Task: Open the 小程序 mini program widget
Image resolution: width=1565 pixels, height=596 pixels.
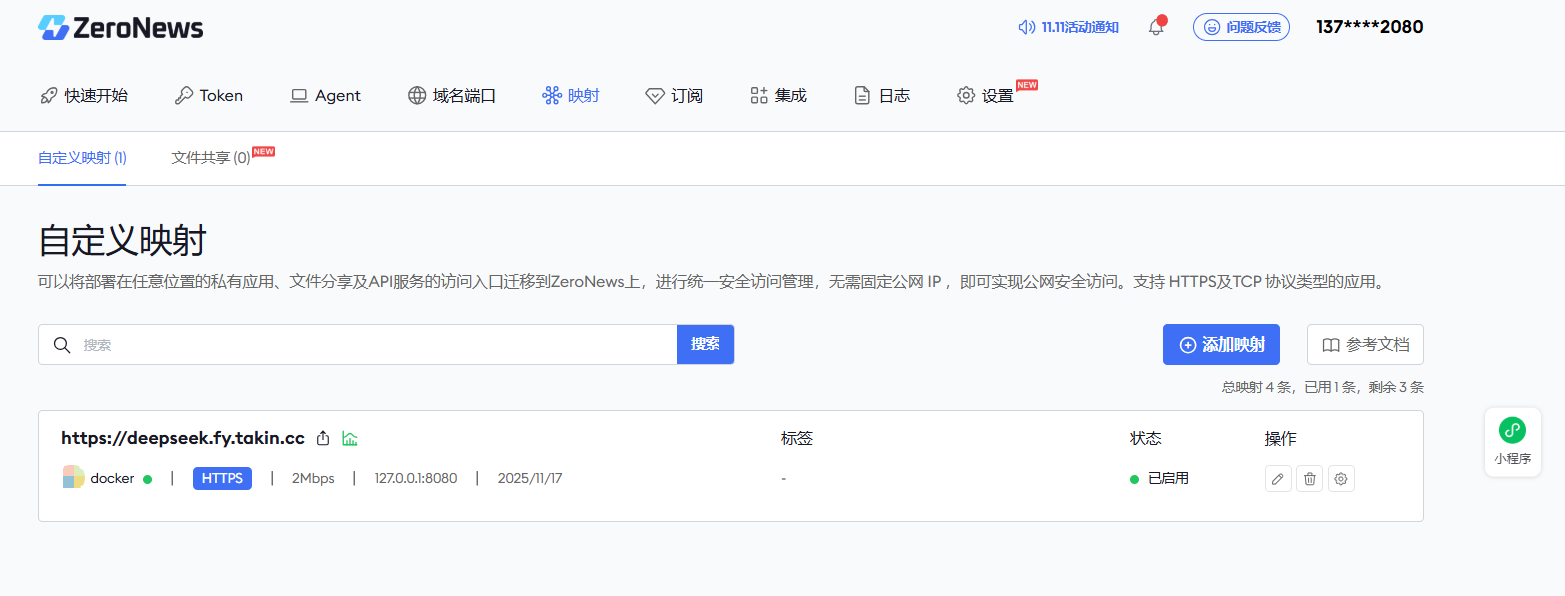Action: (x=1512, y=441)
